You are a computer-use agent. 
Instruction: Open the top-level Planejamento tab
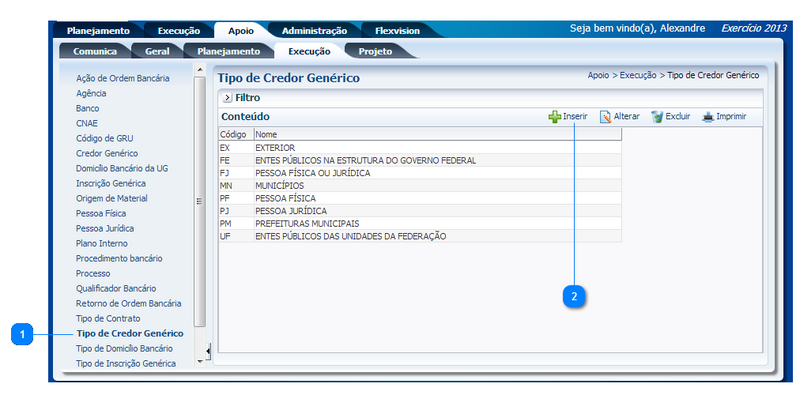pyautogui.click(x=98, y=31)
